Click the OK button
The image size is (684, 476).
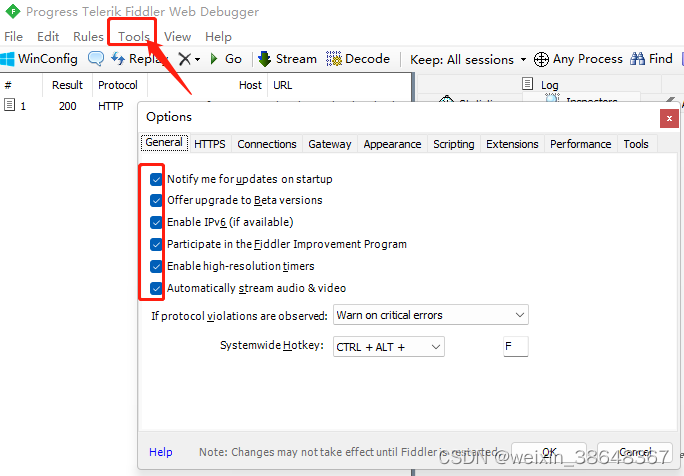click(x=549, y=452)
